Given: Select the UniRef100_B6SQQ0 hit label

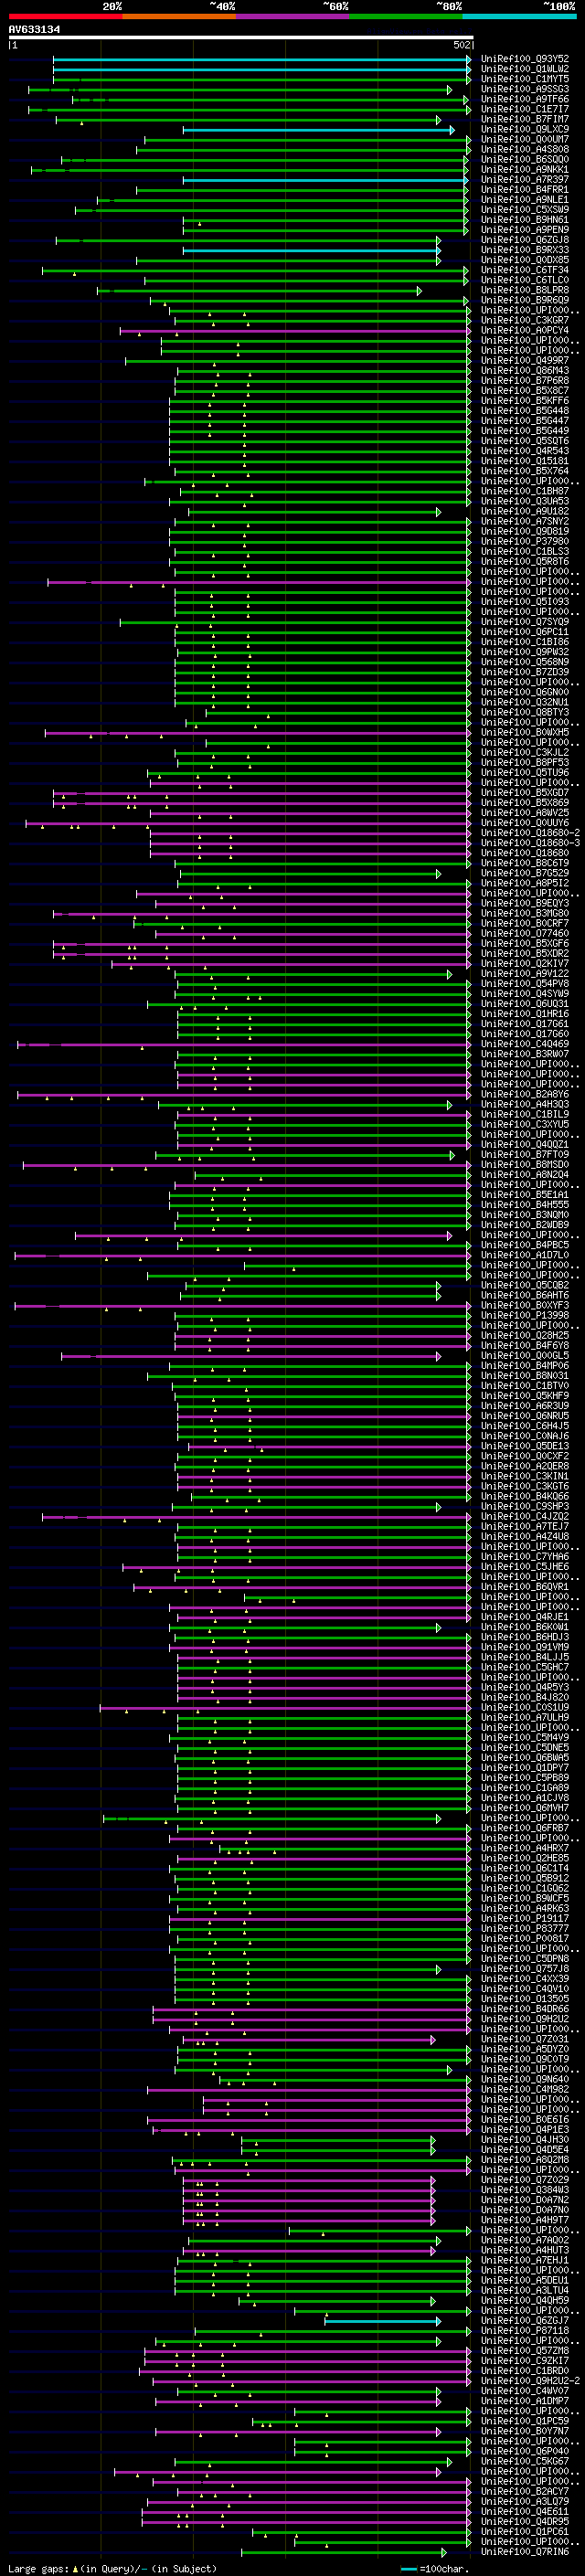Looking at the screenshot, I should click(x=524, y=159).
